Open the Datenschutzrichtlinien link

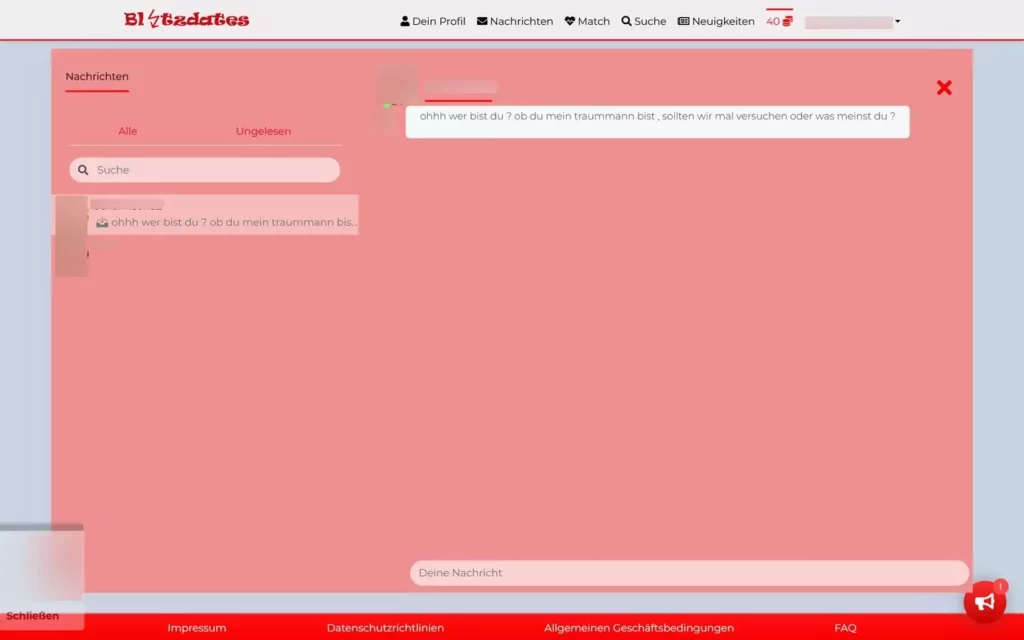coord(384,628)
